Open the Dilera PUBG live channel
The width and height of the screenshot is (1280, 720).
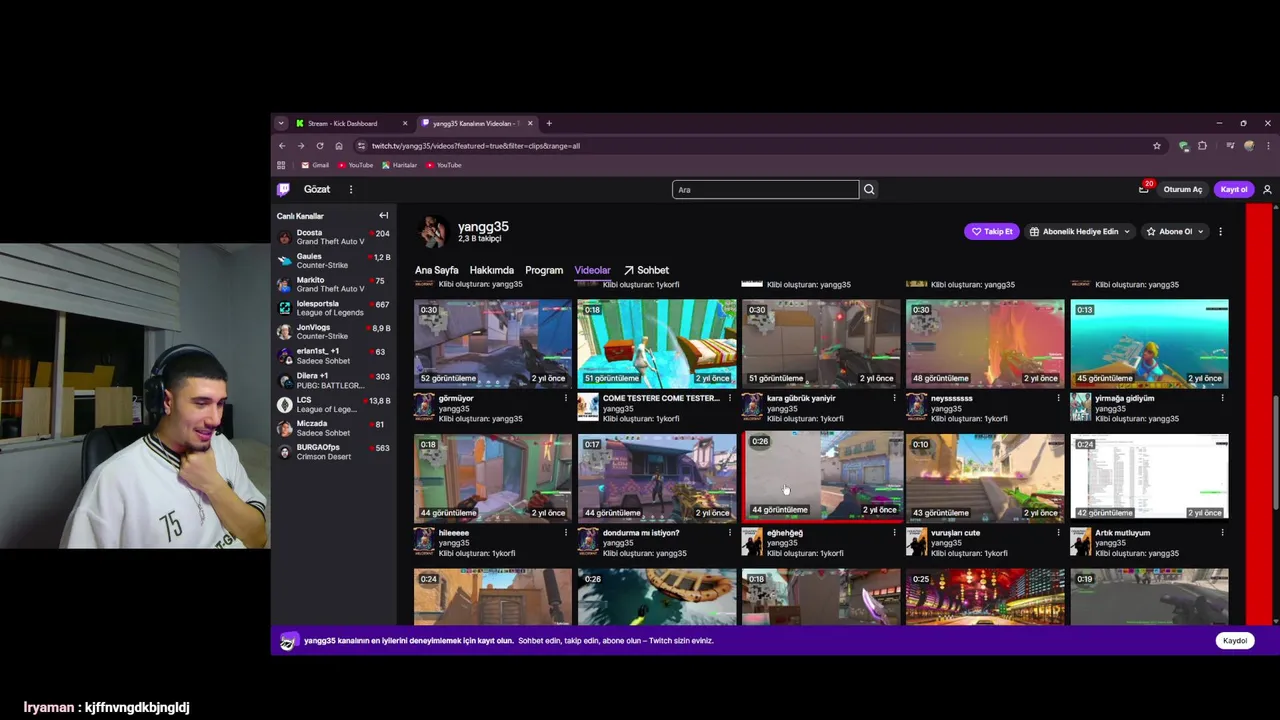(x=333, y=380)
